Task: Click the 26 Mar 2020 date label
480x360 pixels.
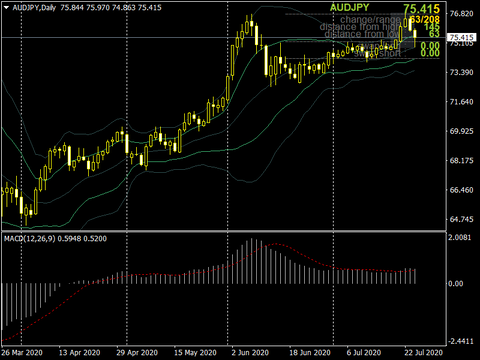Action: [22, 353]
